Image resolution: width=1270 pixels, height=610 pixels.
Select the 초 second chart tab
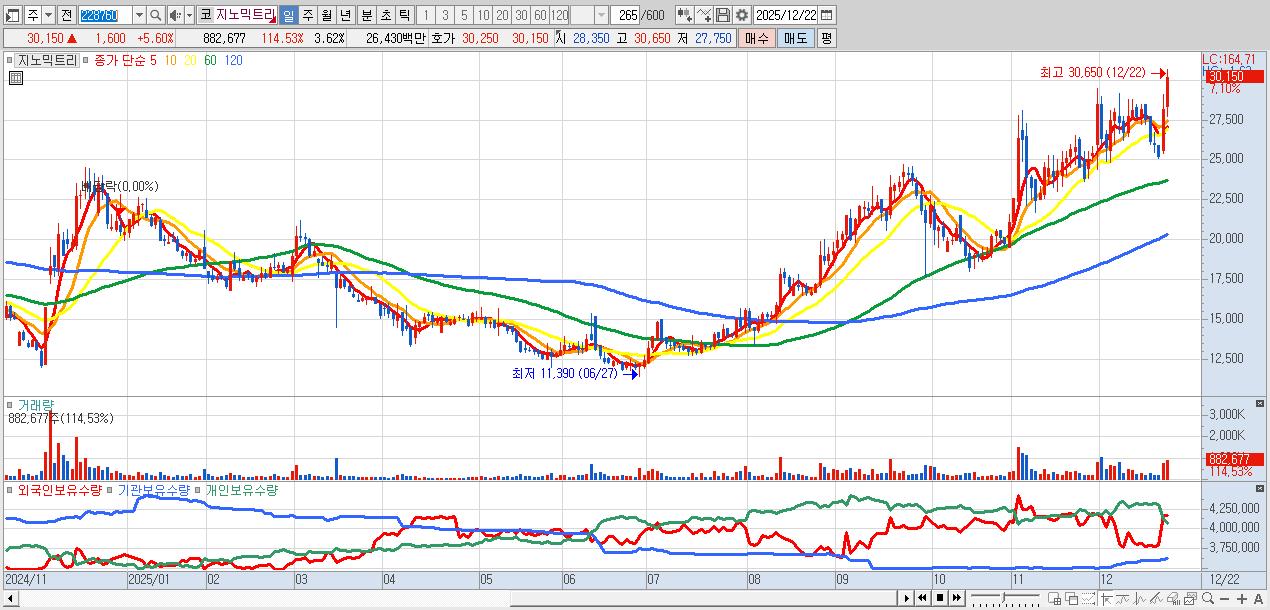click(x=385, y=15)
